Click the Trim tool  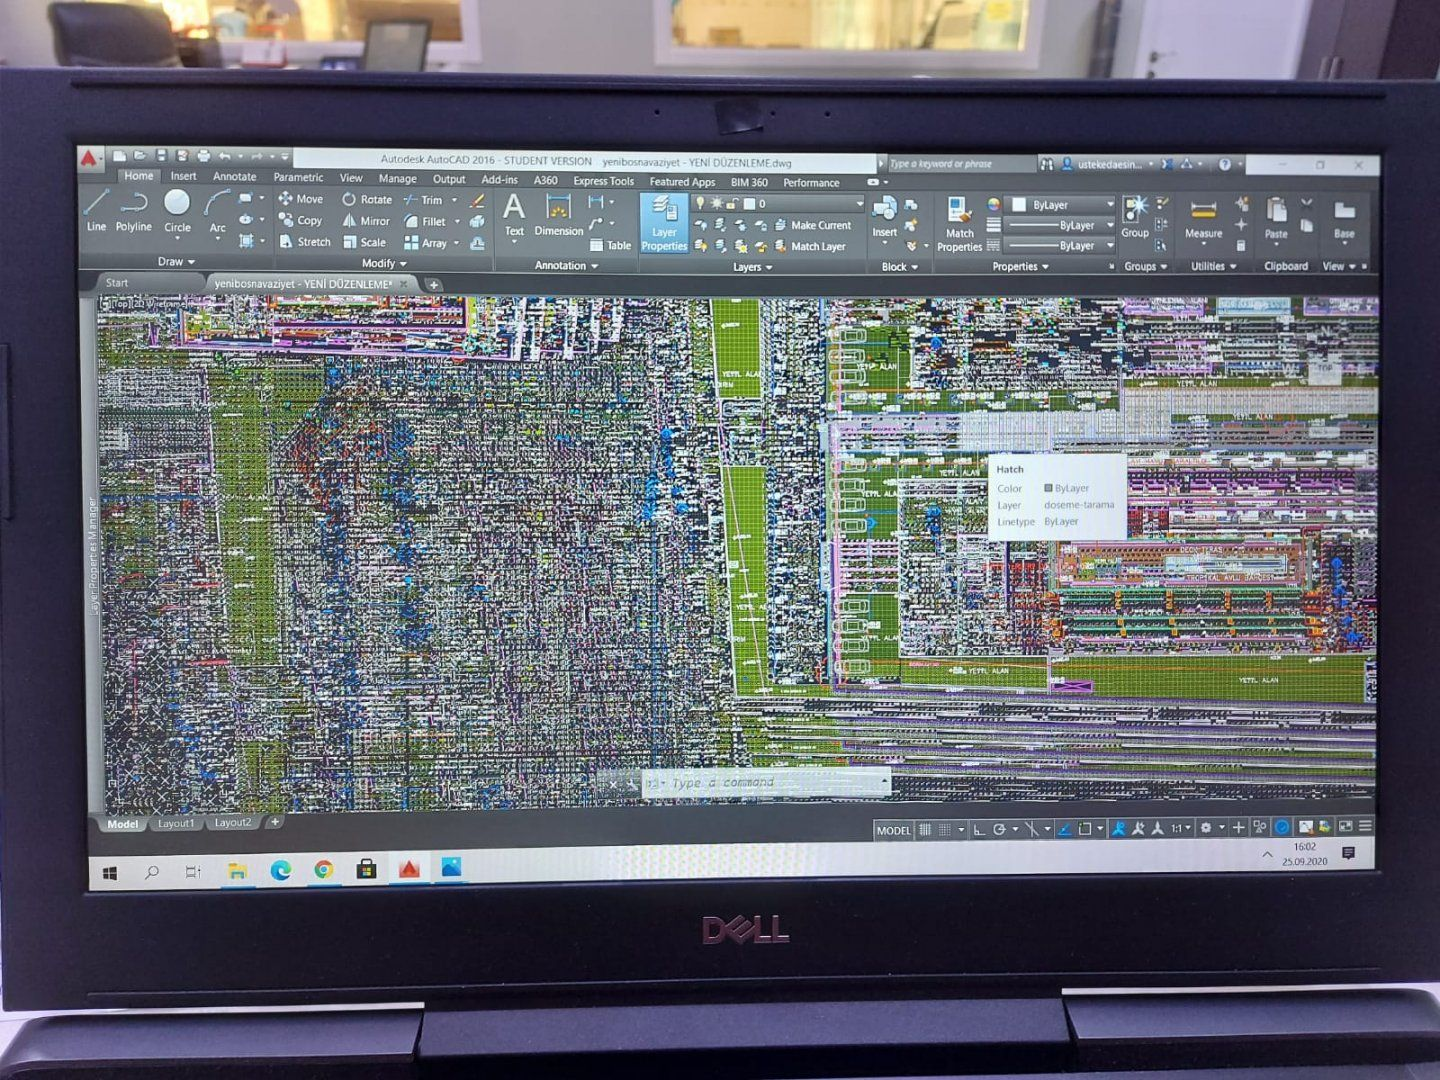[x=423, y=200]
